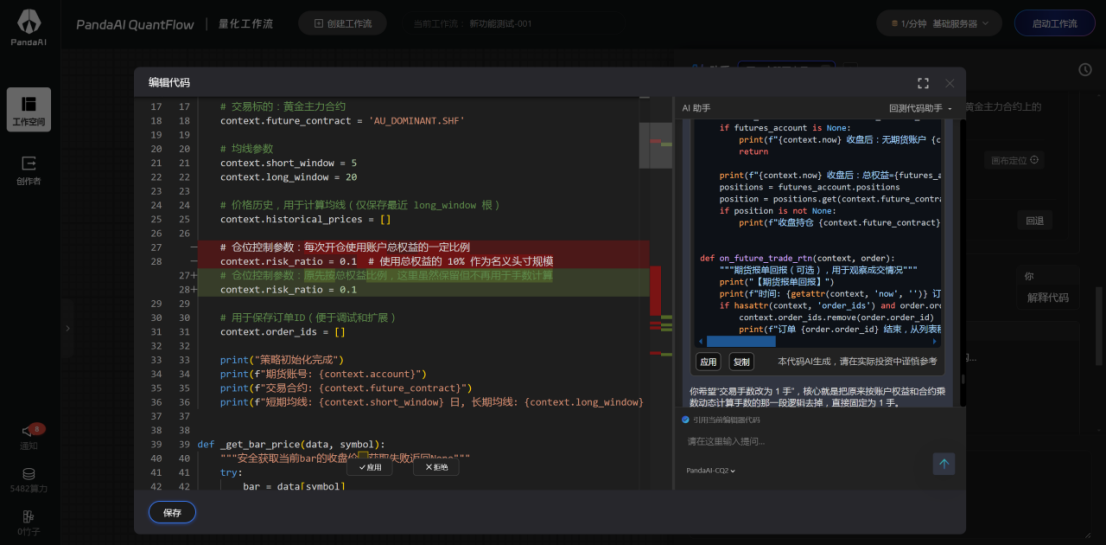Click the PandaAI logo icon
Screen dimensions: 1107x545
29,22
